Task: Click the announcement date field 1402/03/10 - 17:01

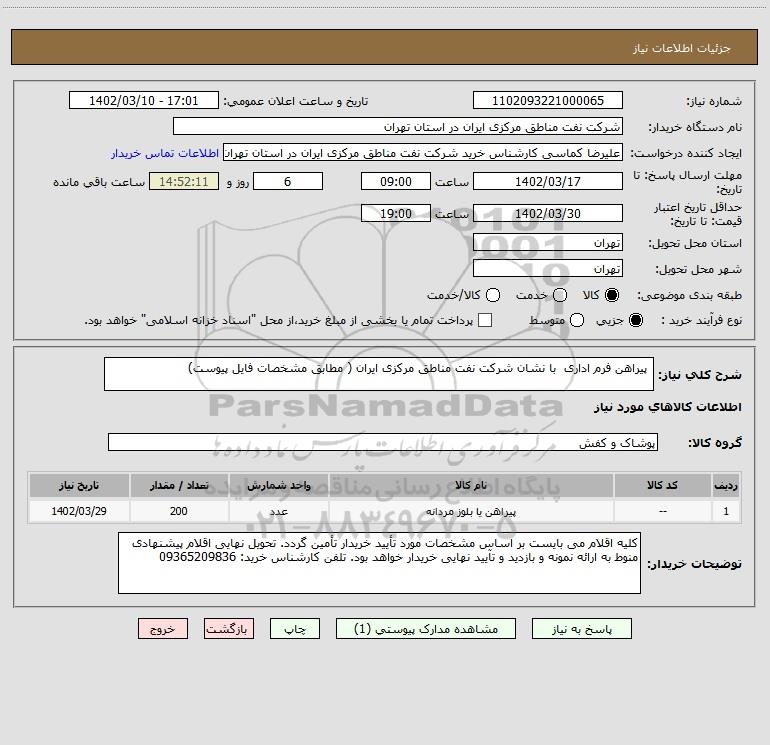Action: pos(144,100)
